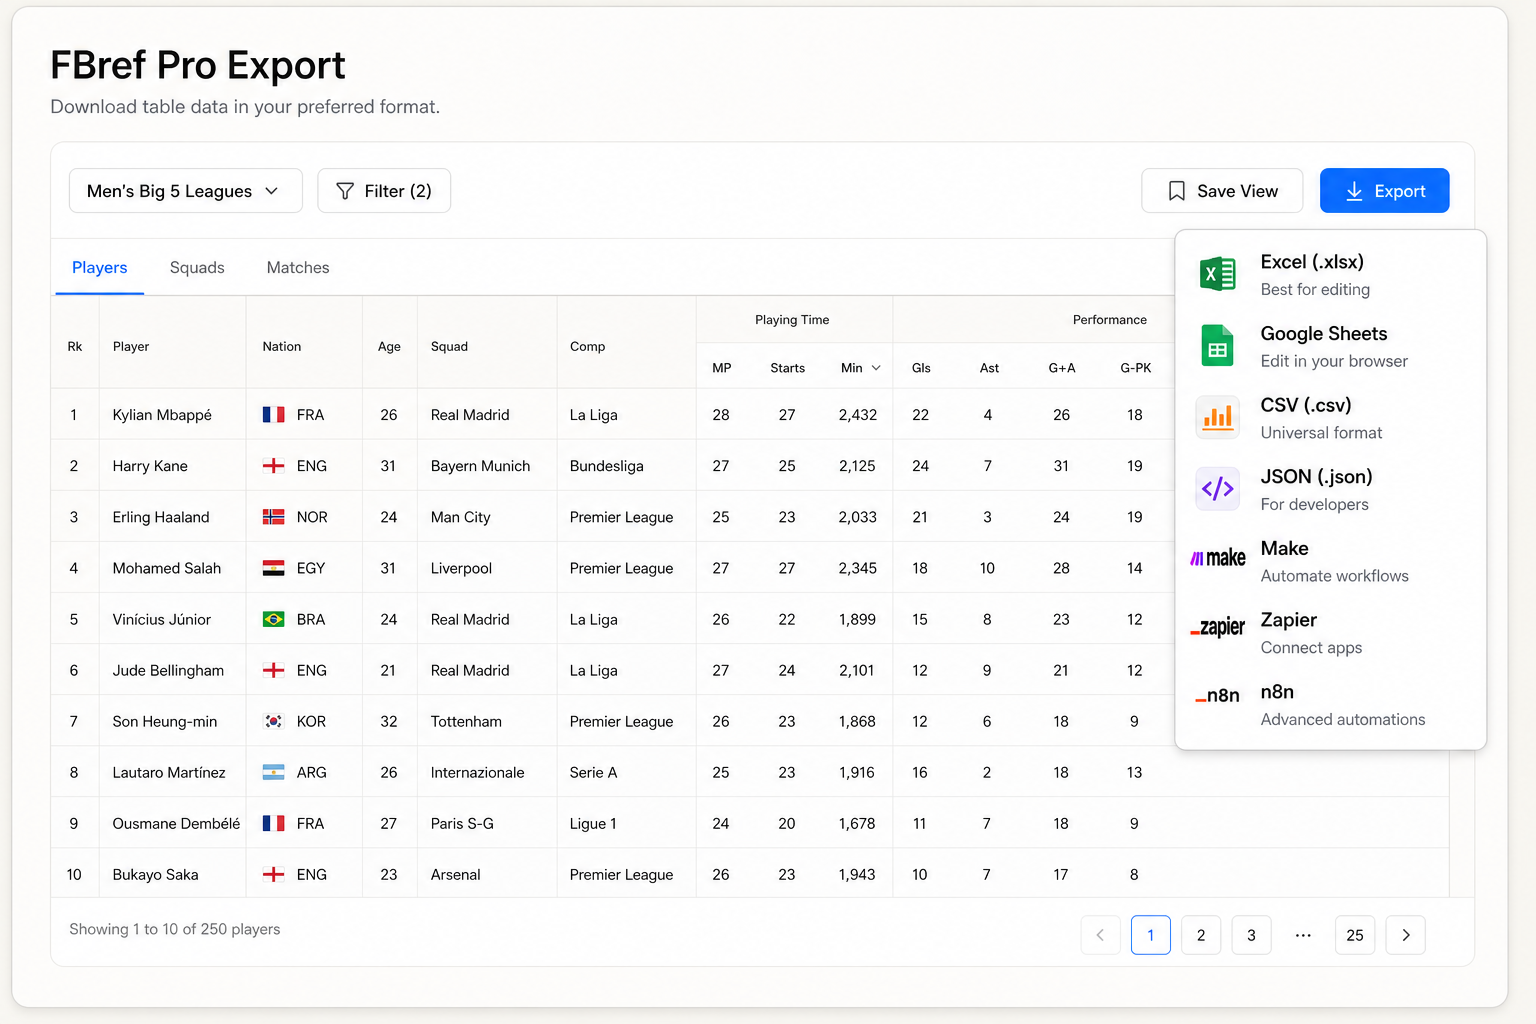Click Korea flag in Son Heung-min row

click(x=273, y=722)
